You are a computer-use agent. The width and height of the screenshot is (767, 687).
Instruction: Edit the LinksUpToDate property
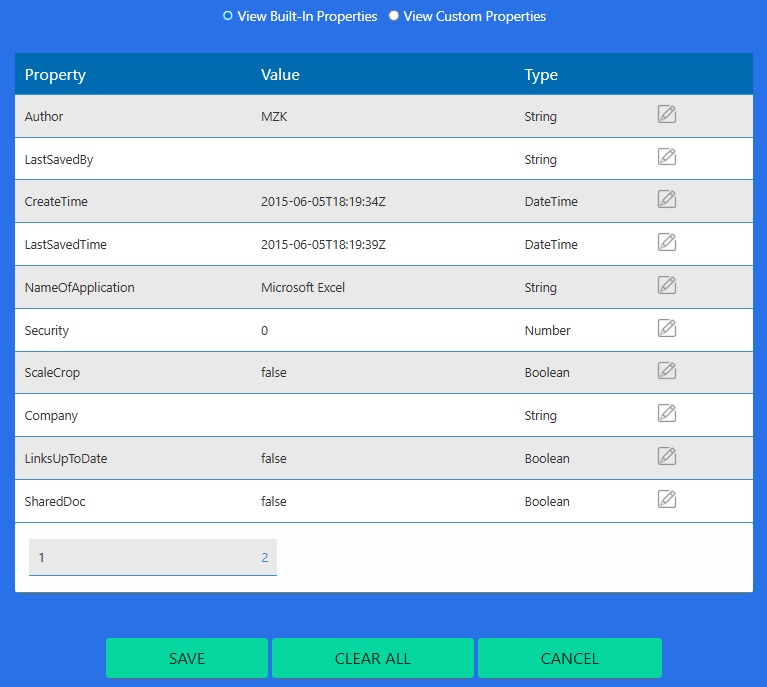coord(667,456)
